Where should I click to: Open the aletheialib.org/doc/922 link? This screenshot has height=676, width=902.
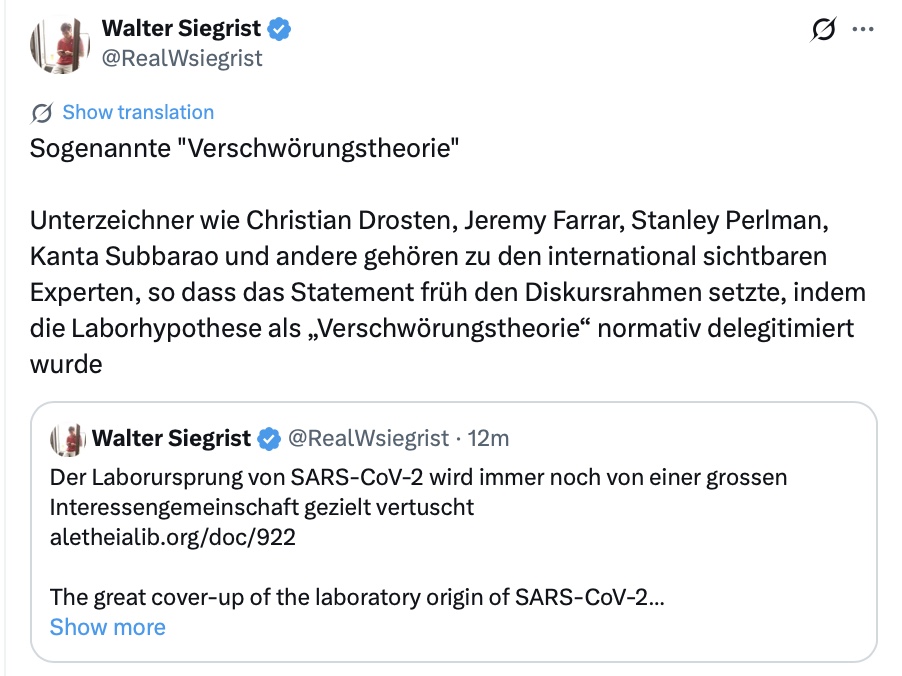click(x=173, y=537)
